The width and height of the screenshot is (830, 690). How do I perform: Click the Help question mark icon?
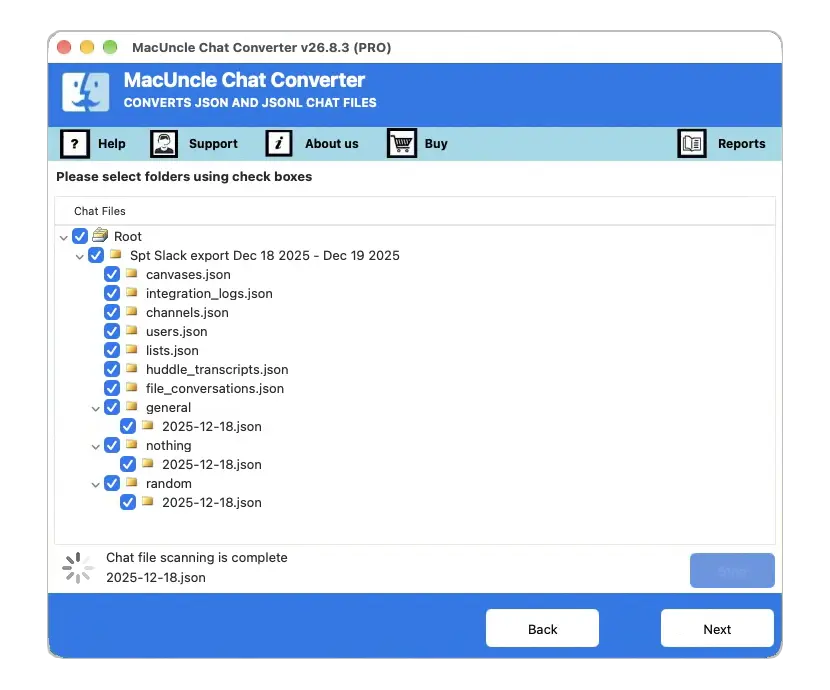coord(75,143)
